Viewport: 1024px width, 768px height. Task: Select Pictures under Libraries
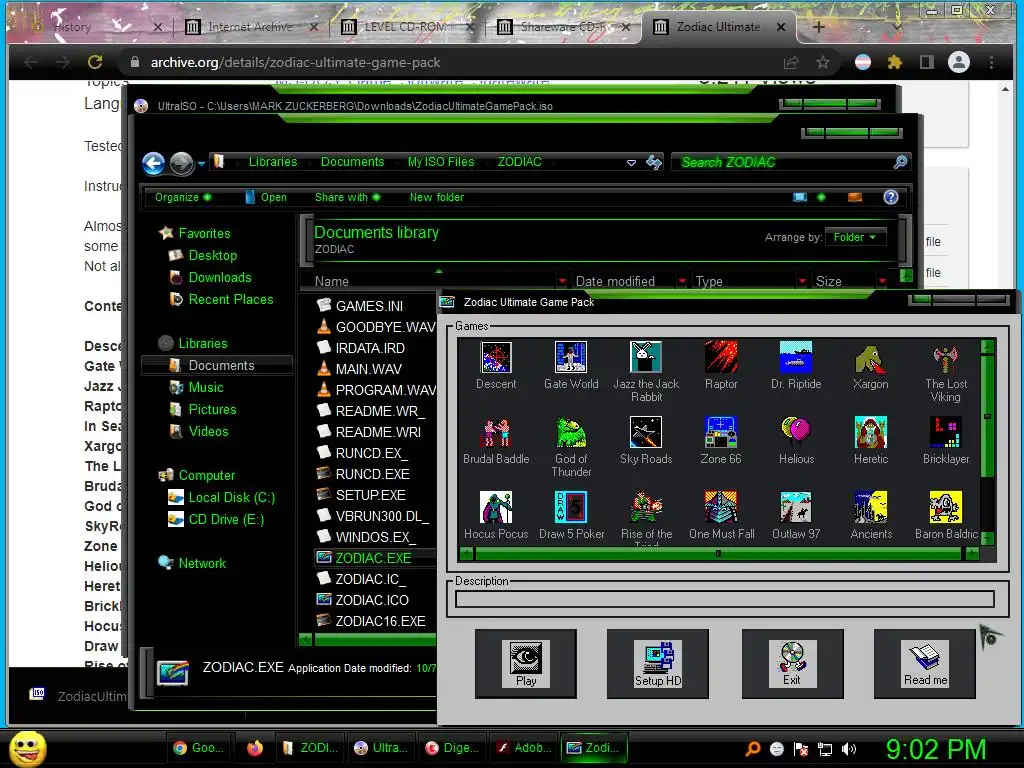click(212, 409)
